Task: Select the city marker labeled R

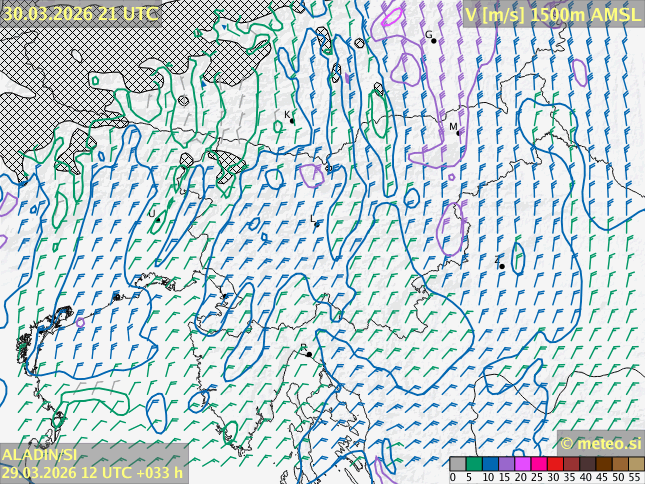Action: [x=309, y=354]
